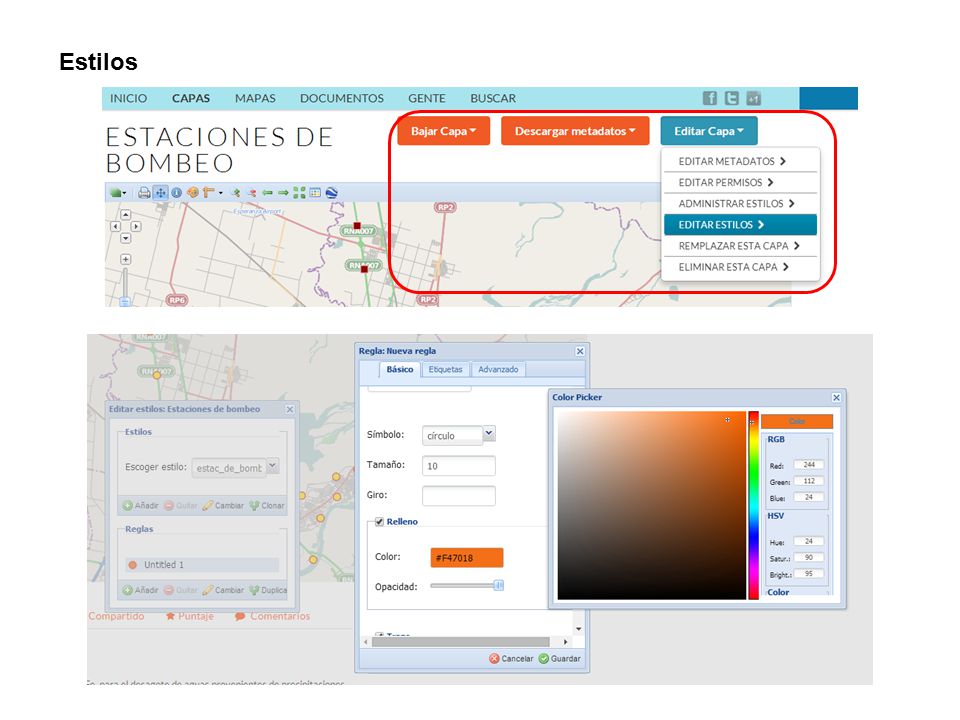Go to INICIO in the navigation bar
The image size is (960, 720).
(129, 99)
